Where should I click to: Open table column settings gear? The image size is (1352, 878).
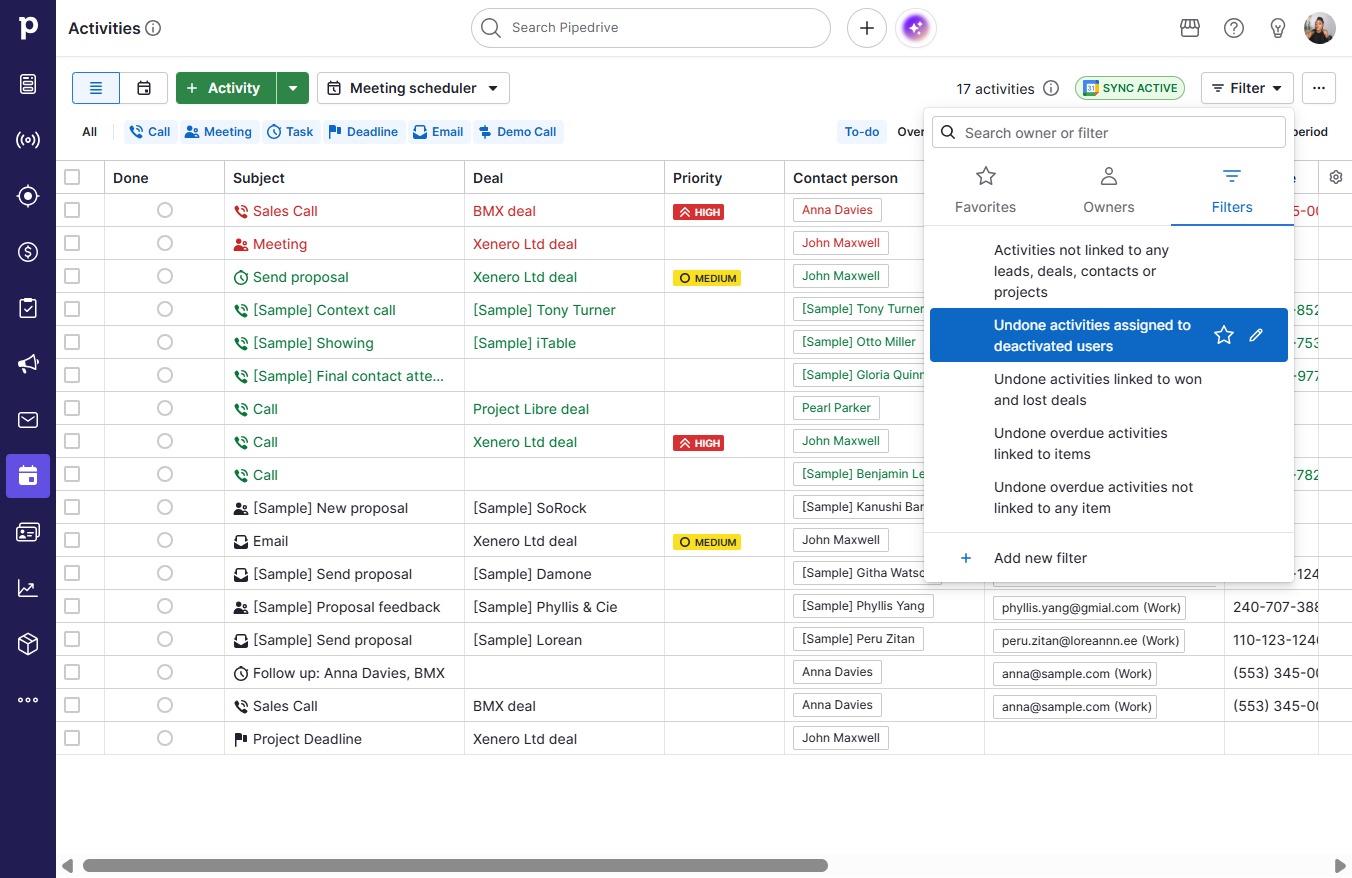click(x=1336, y=177)
